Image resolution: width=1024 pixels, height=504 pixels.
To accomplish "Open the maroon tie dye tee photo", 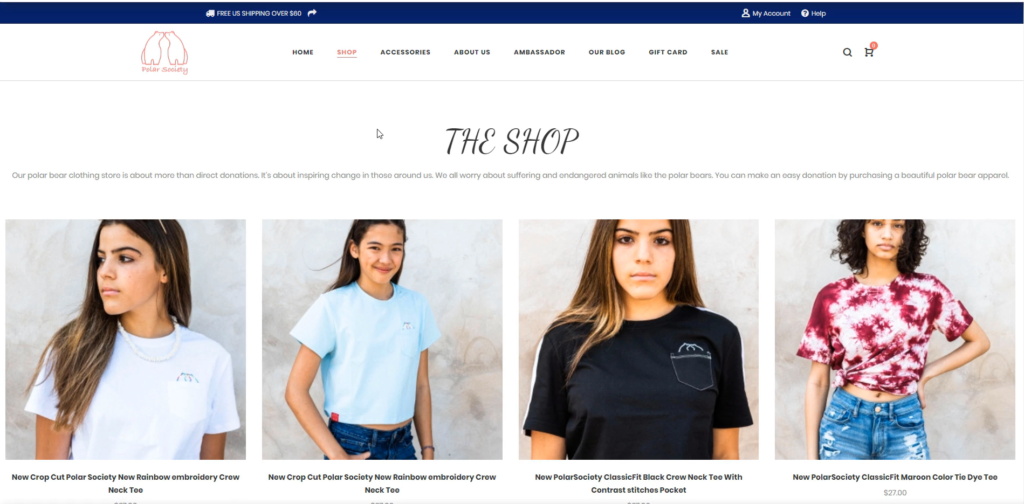I will [895, 339].
